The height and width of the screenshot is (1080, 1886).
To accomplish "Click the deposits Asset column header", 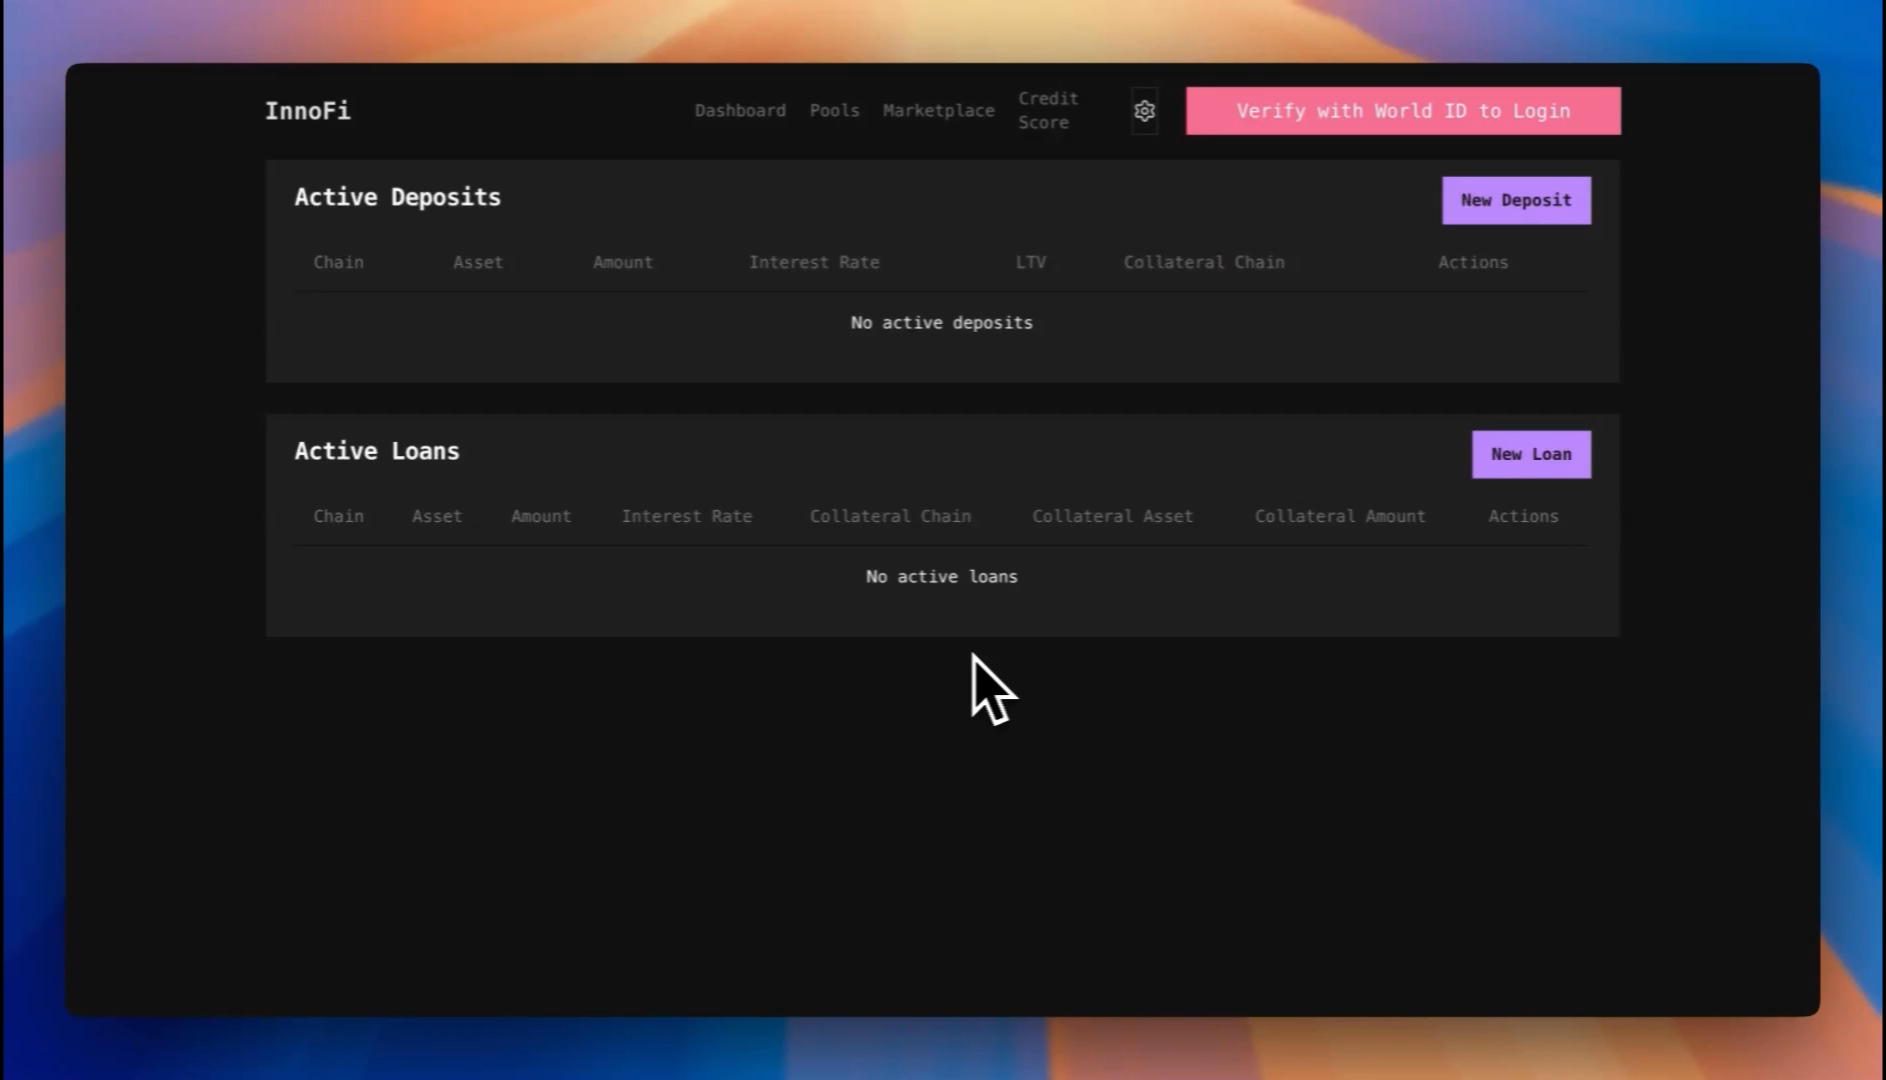I will (478, 262).
